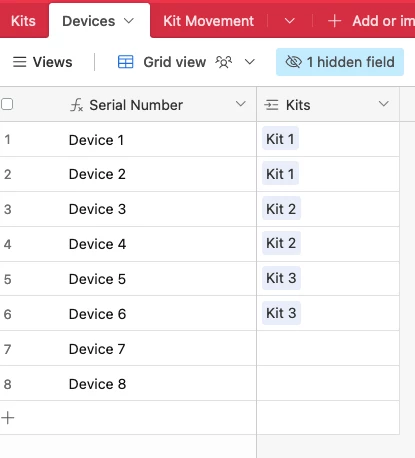Select the Kit 1 linked record in Device 1 row
The height and width of the screenshot is (458, 415).
click(x=280, y=139)
